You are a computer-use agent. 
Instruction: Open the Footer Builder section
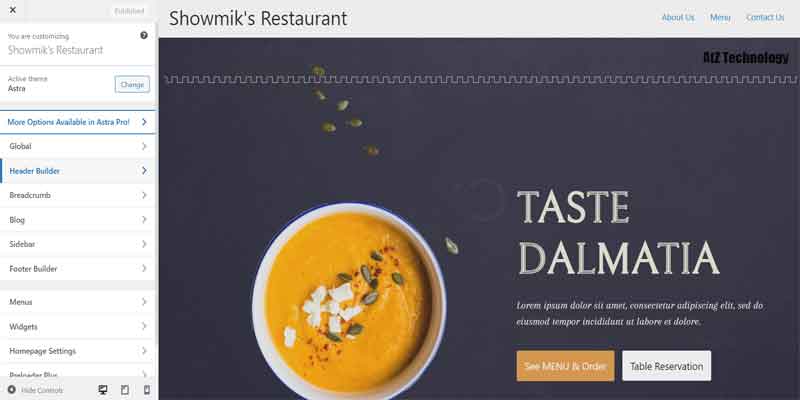(78, 269)
